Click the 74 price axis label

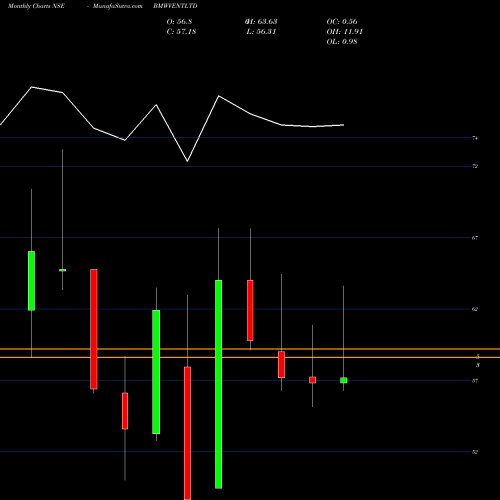475,138
